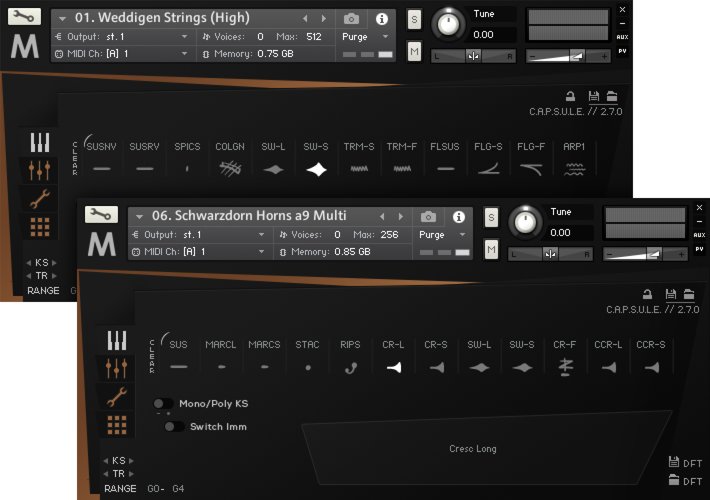710x500 pixels.
Task: Enable the Switch Imm toggle
Action: click(x=173, y=426)
